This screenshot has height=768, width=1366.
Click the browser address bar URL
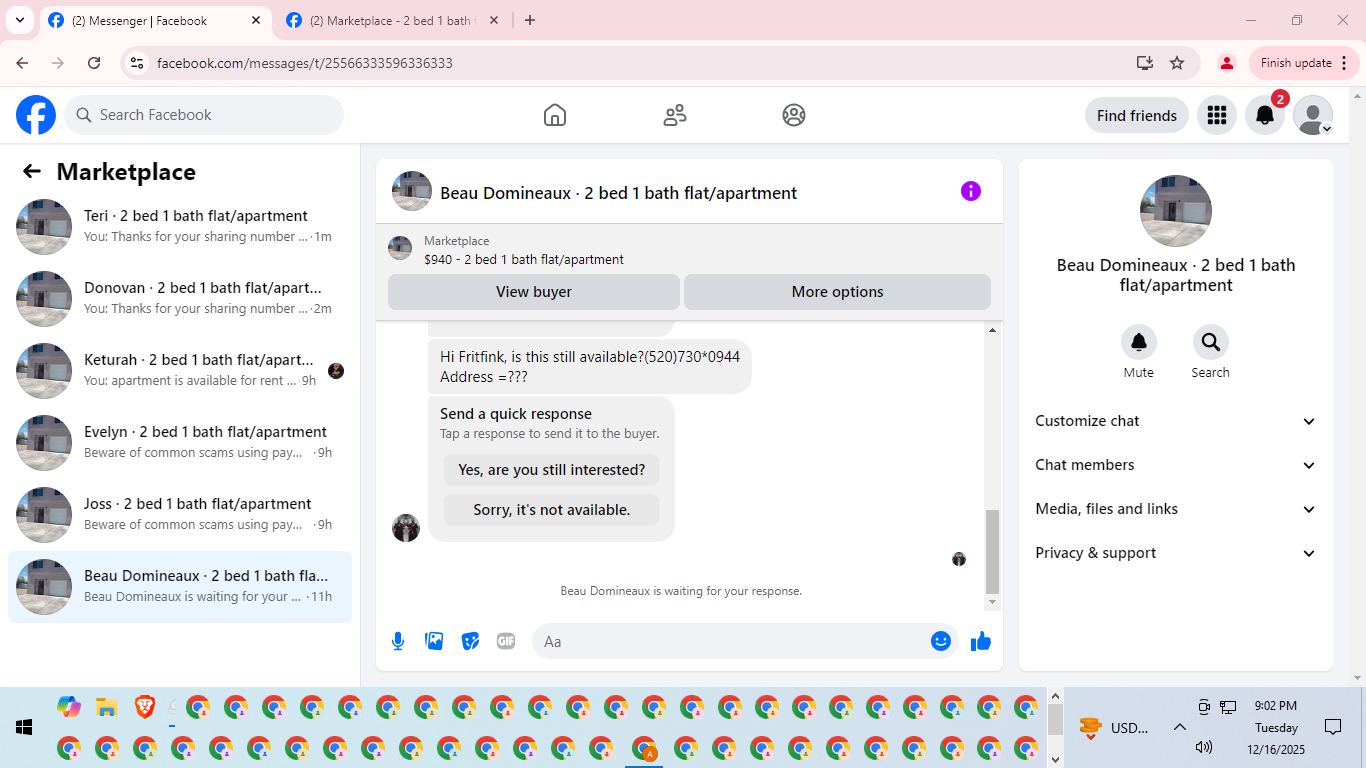[305, 63]
